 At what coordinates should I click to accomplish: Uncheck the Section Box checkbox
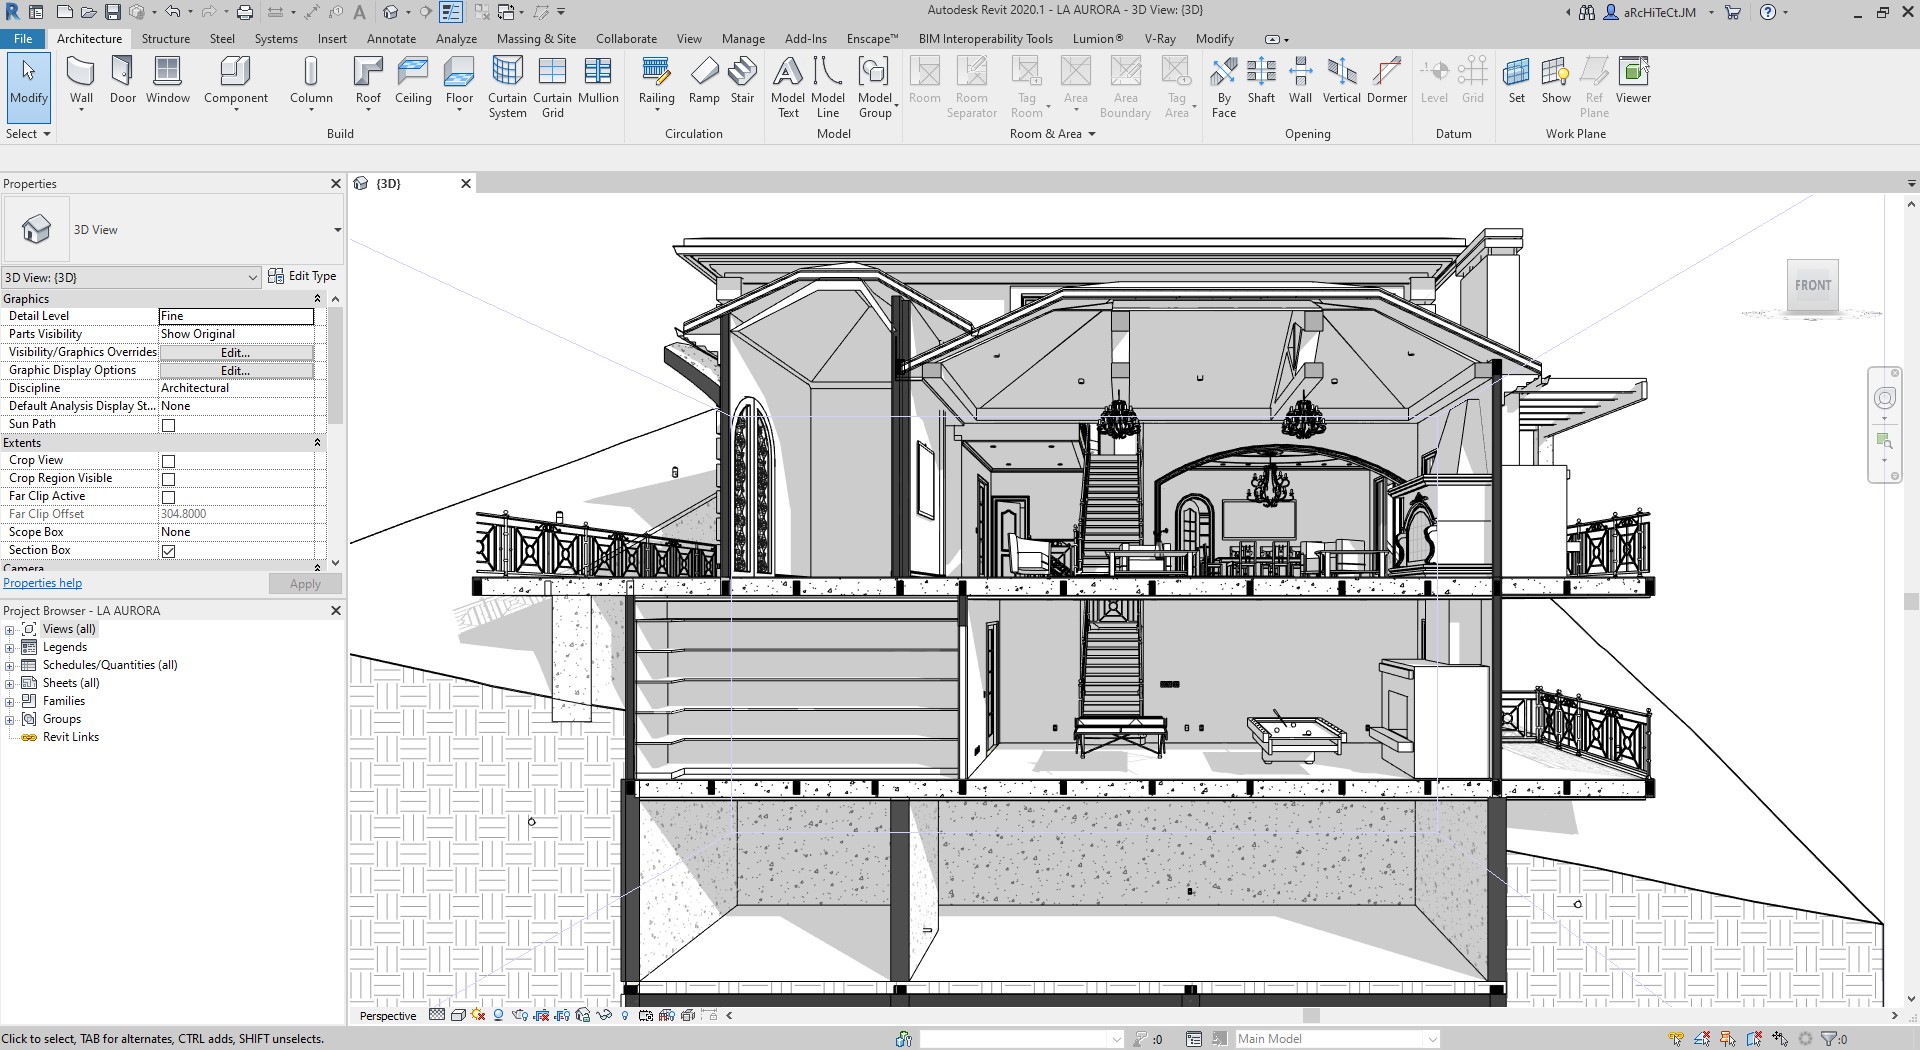tap(169, 551)
